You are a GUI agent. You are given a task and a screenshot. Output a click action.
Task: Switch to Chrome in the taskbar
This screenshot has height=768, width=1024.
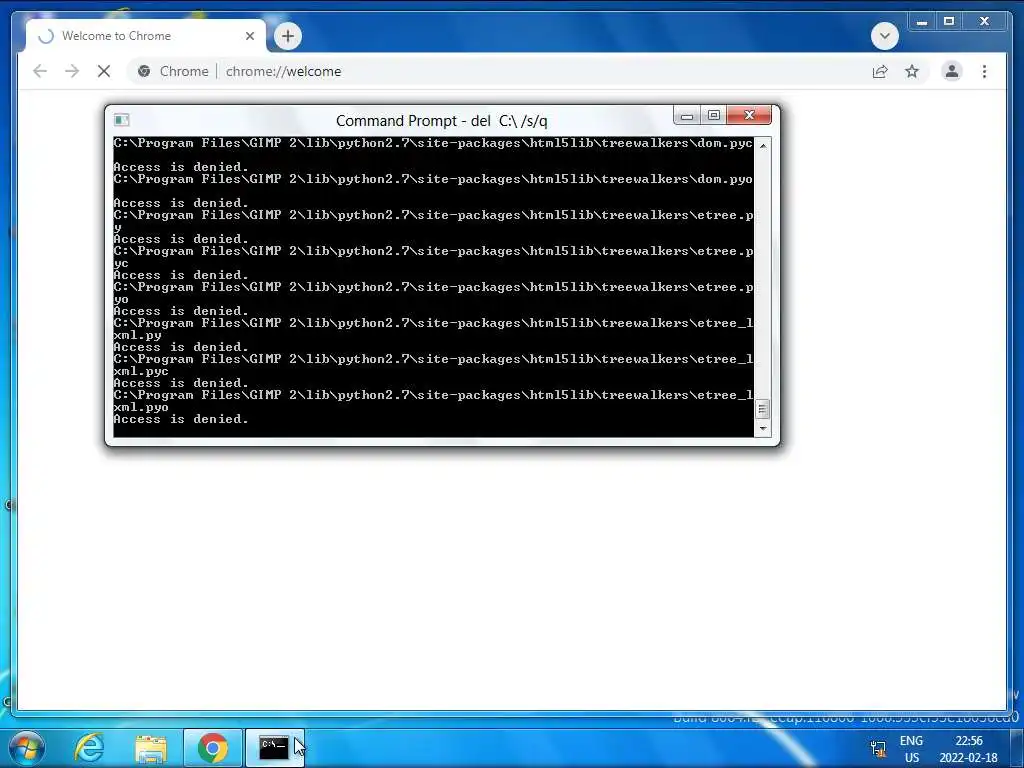(213, 748)
